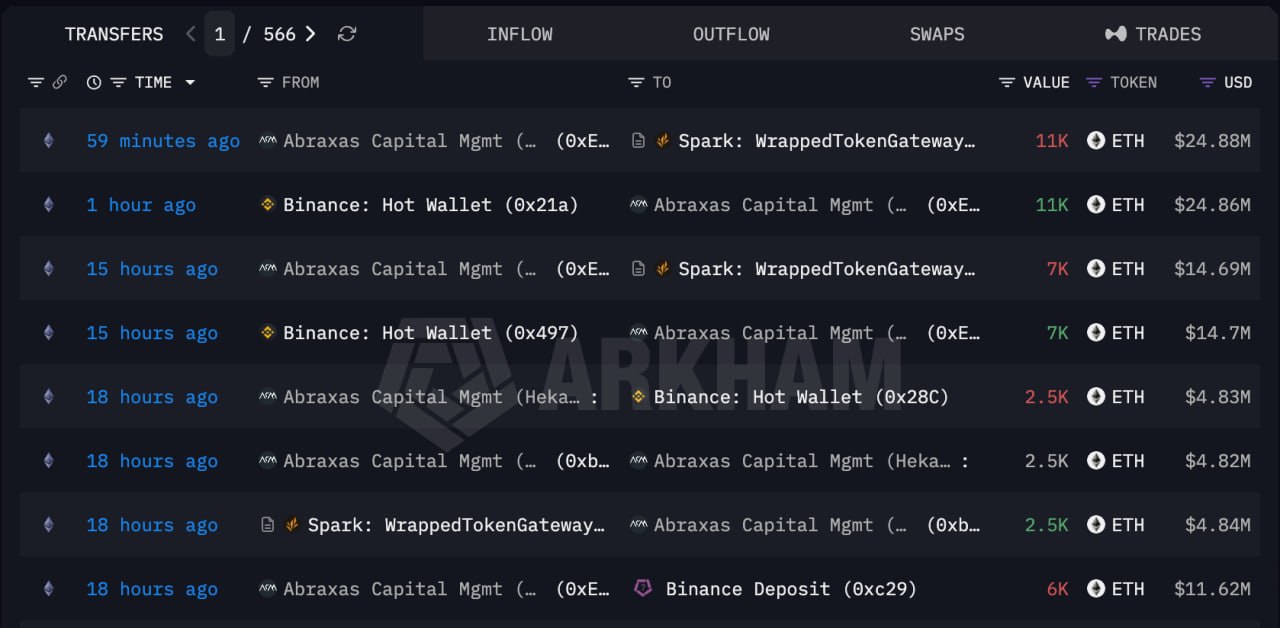Screen dimensions: 1280x628
Task: Click the TOKEN filter icon
Action: (x=1094, y=82)
